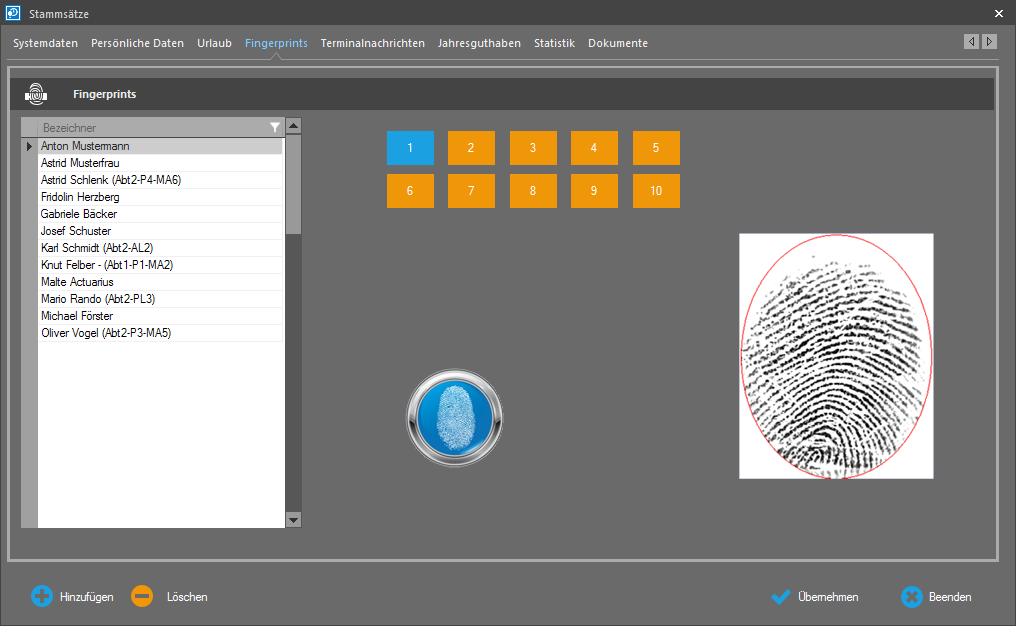Viewport: 1016px width, 626px height.
Task: Select employee Gabriele Bäcker in list
Action: pos(79,214)
